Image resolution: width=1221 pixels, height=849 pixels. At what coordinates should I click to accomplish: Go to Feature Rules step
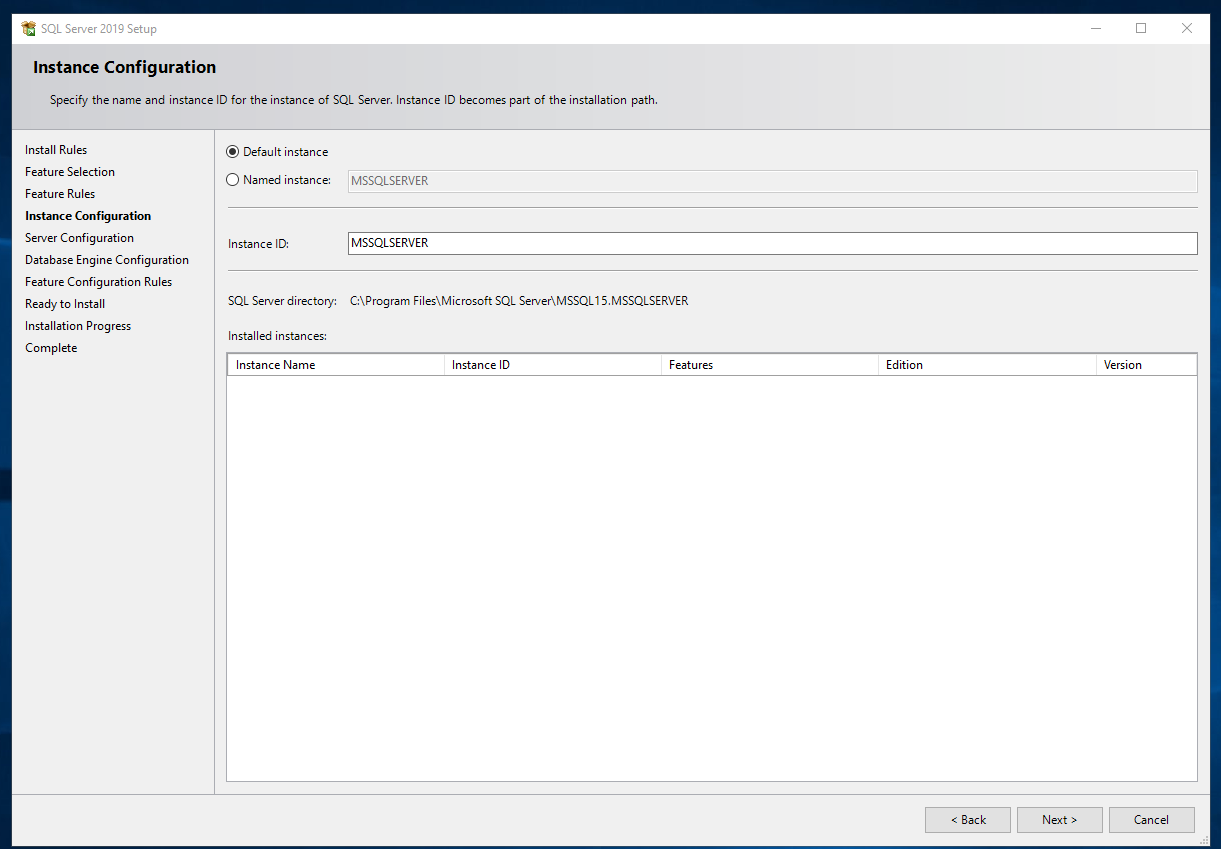(x=60, y=194)
